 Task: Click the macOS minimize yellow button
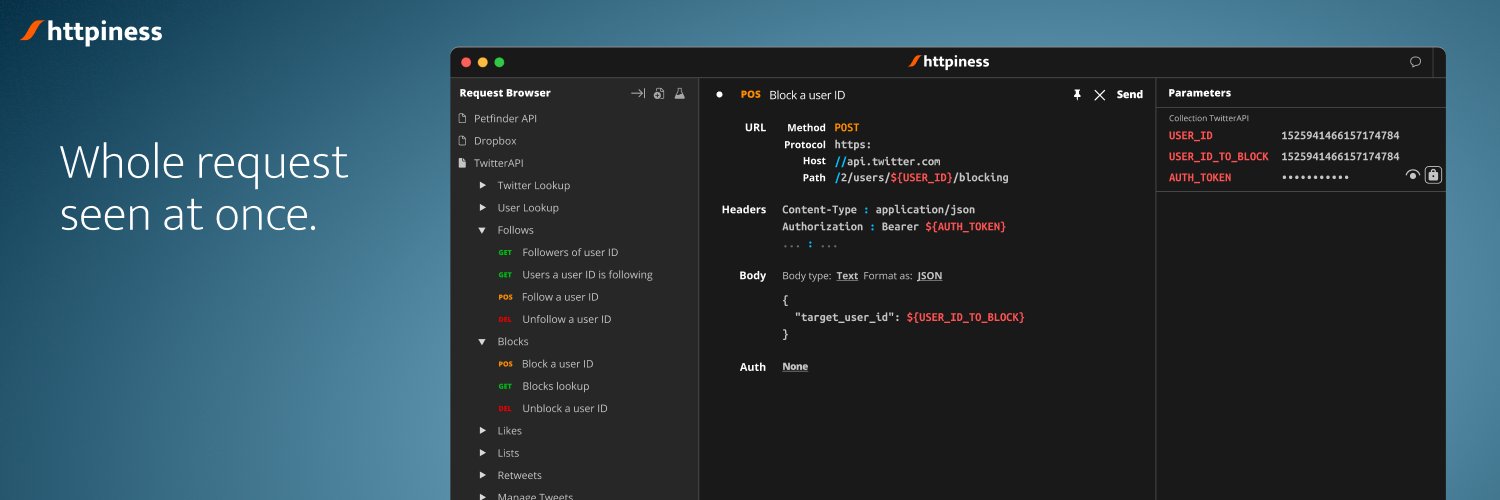coord(483,62)
